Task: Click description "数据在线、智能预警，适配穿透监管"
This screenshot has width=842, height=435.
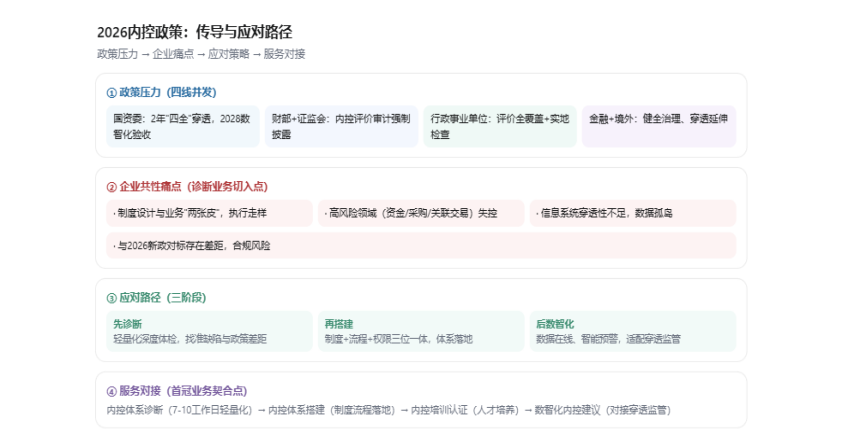Action: pos(608,339)
